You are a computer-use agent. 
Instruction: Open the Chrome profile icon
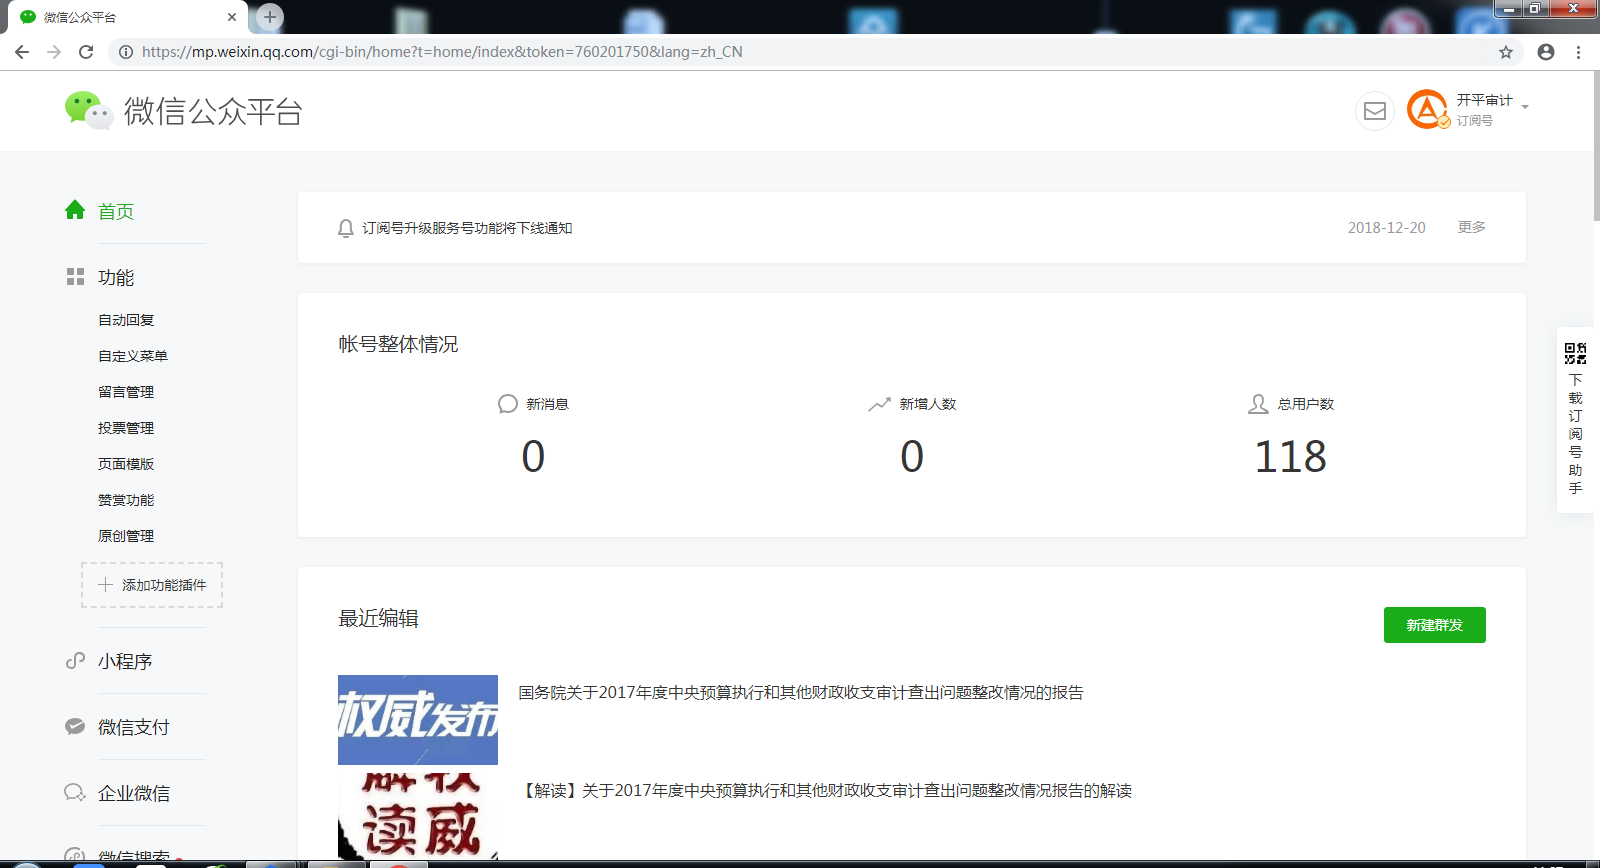click(x=1546, y=52)
